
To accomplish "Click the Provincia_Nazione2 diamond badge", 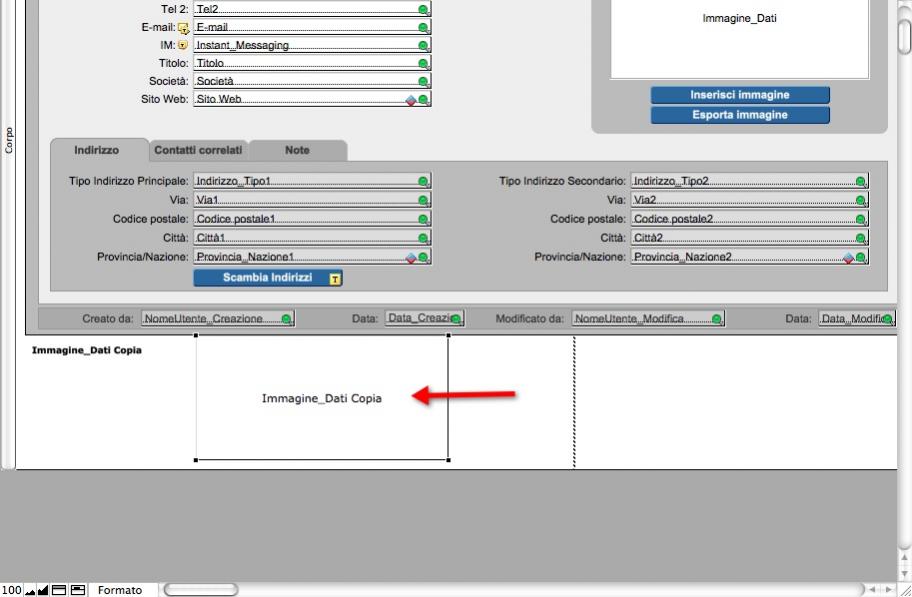I will [848, 257].
